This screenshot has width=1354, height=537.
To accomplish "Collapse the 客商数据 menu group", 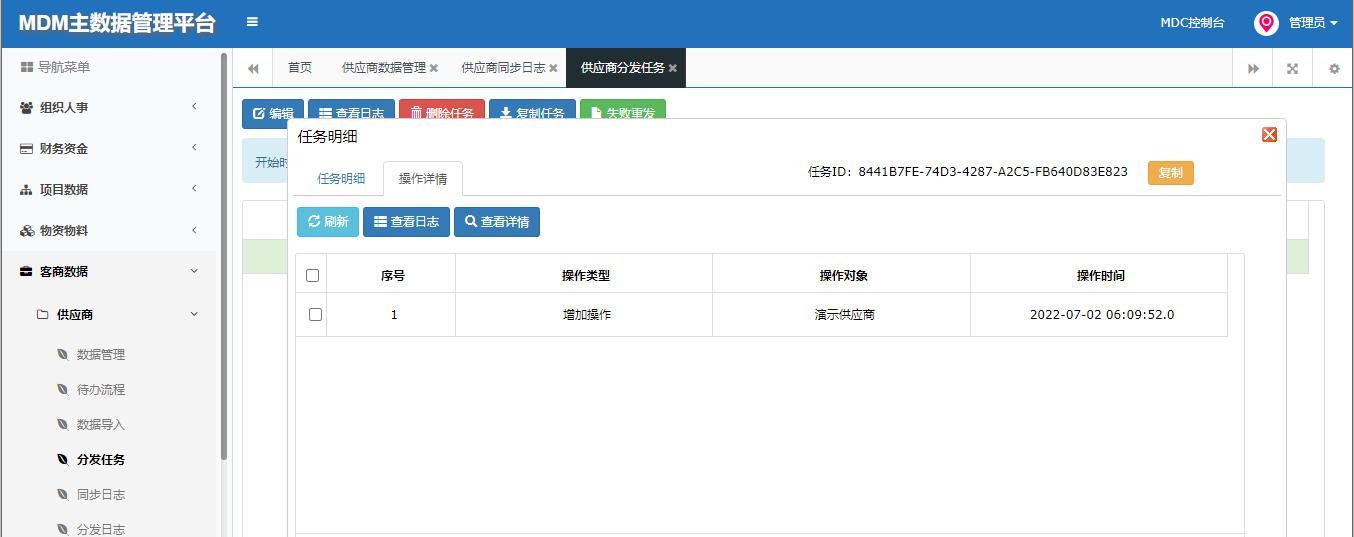I will (108, 271).
